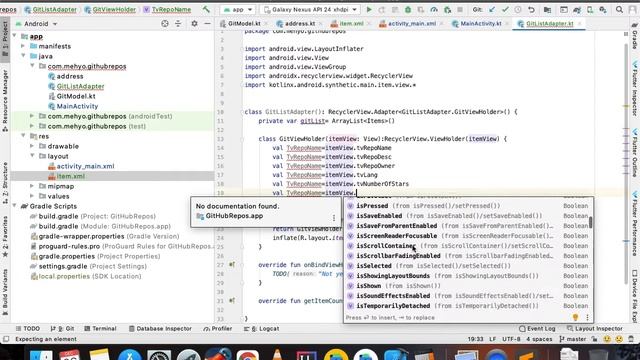Viewport: 640px width, 360px height.
Task: Select isShown in the completion list
Action: click(468, 286)
